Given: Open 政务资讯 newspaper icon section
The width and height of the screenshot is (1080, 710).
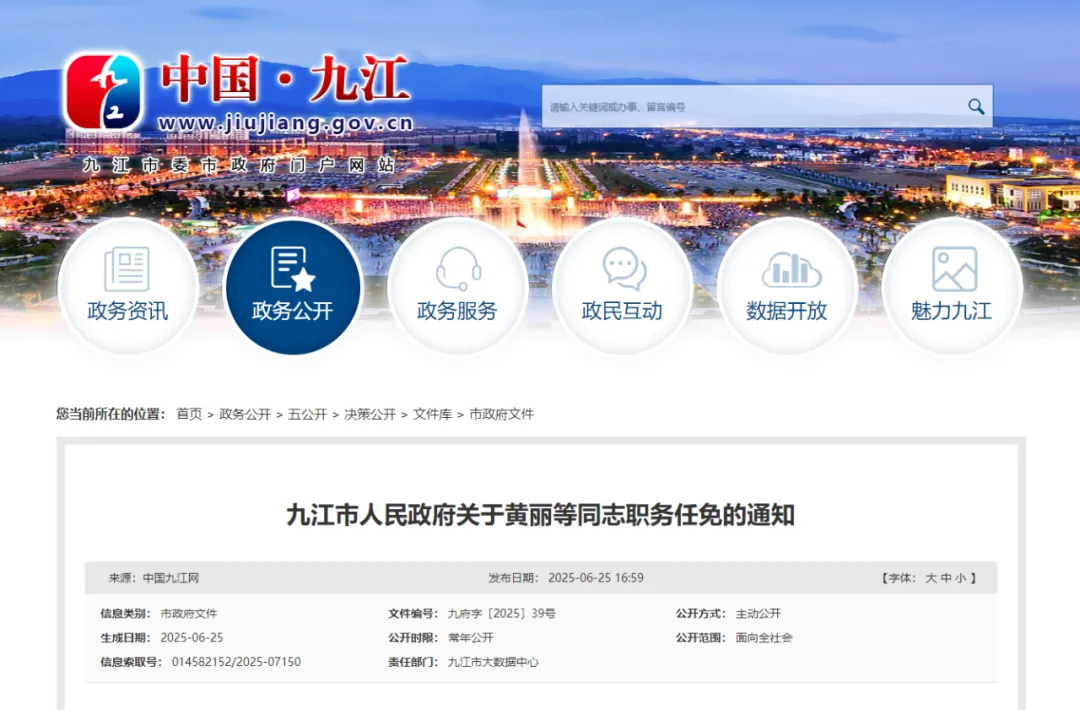Looking at the screenshot, I should pos(128,286).
